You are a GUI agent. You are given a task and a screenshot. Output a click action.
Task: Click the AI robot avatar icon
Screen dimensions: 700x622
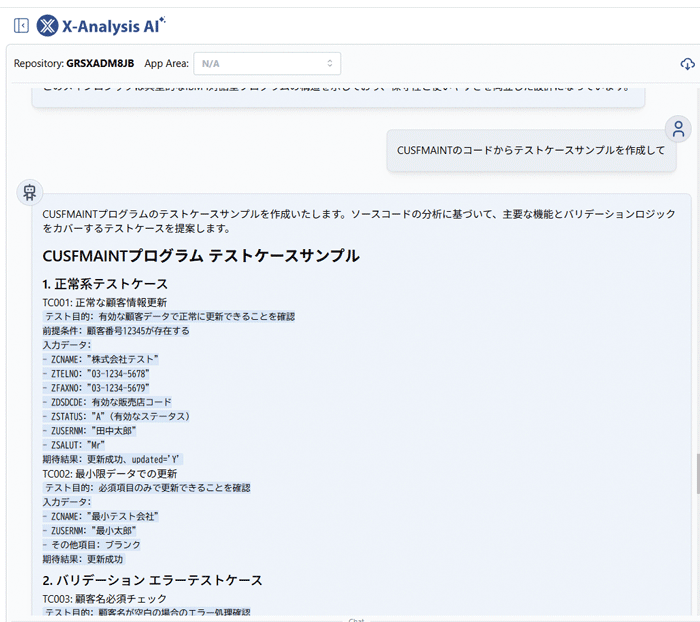coord(30,192)
